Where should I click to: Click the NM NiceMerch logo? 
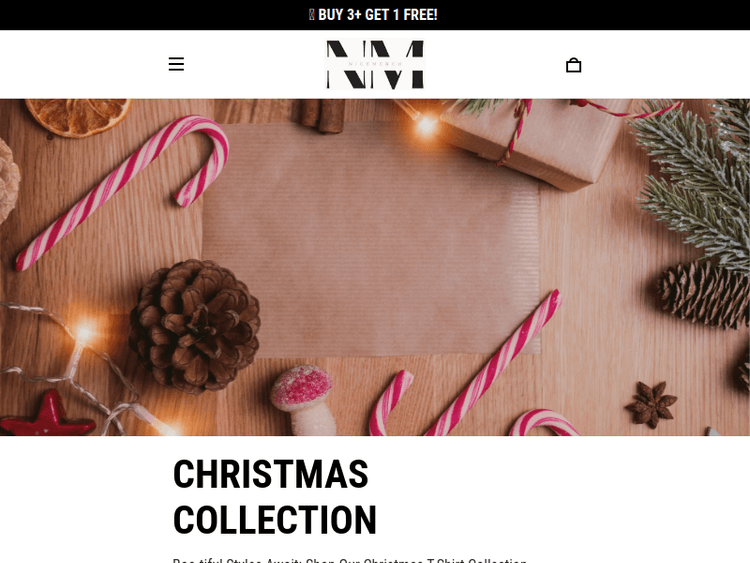pyautogui.click(x=375, y=64)
